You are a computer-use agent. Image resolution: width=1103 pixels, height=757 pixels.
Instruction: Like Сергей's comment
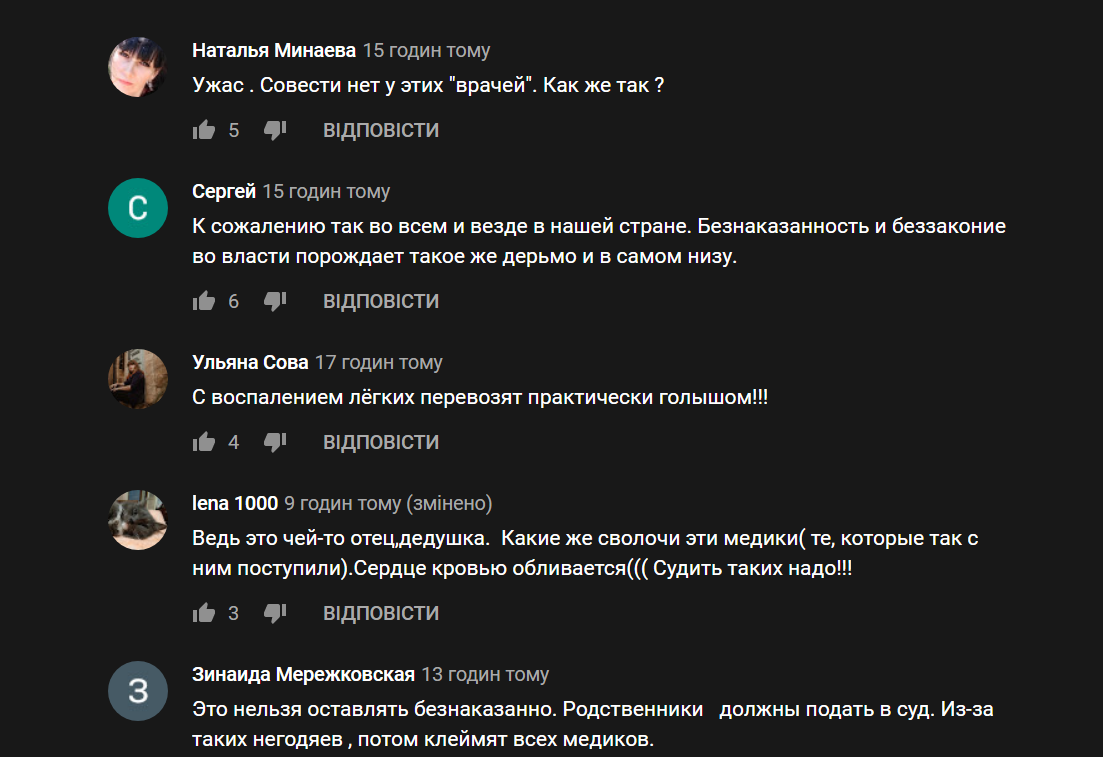204,301
